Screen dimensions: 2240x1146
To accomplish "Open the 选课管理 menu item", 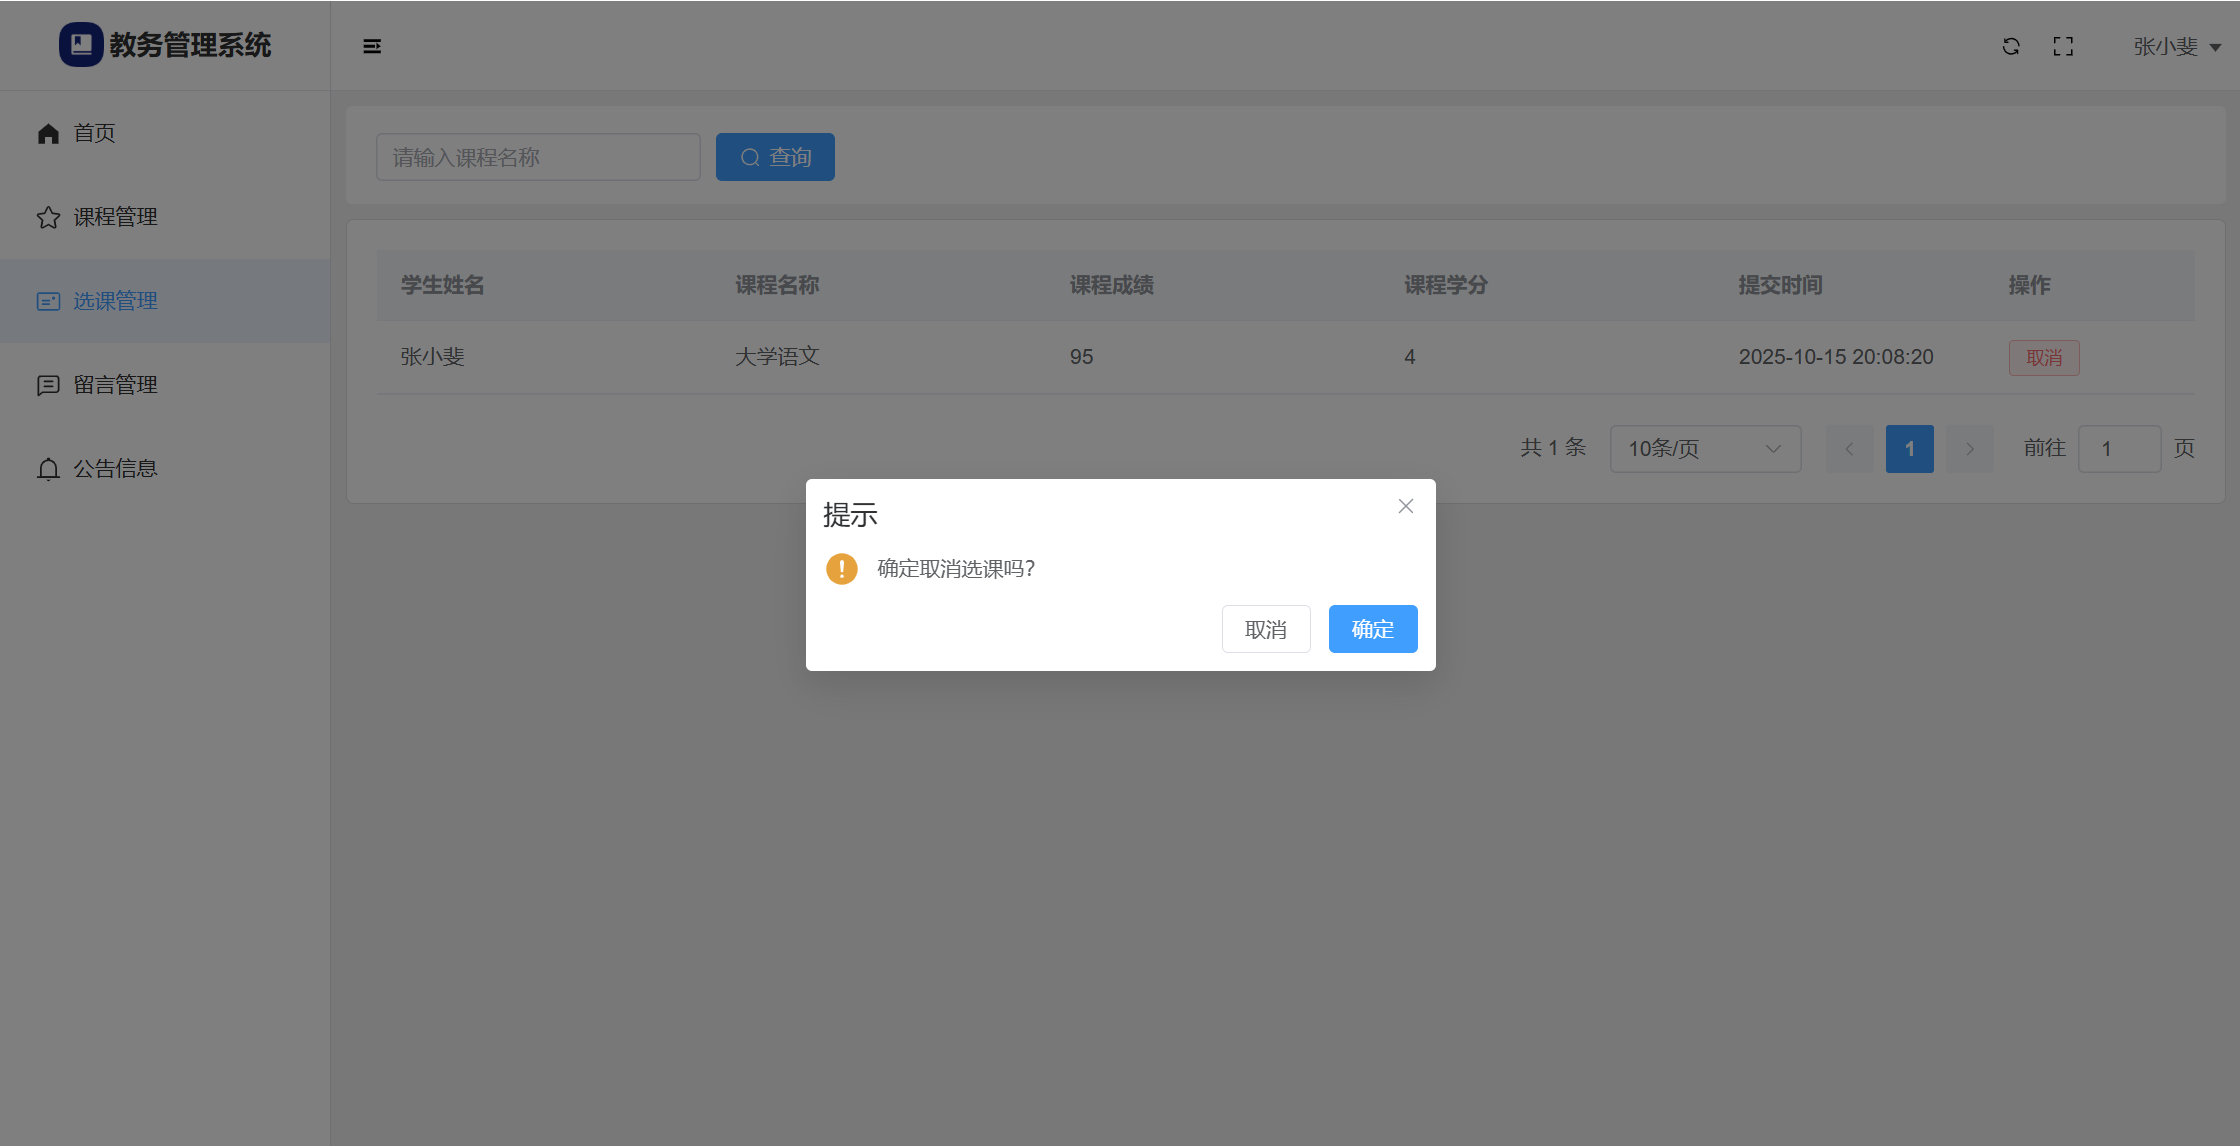I will (115, 301).
